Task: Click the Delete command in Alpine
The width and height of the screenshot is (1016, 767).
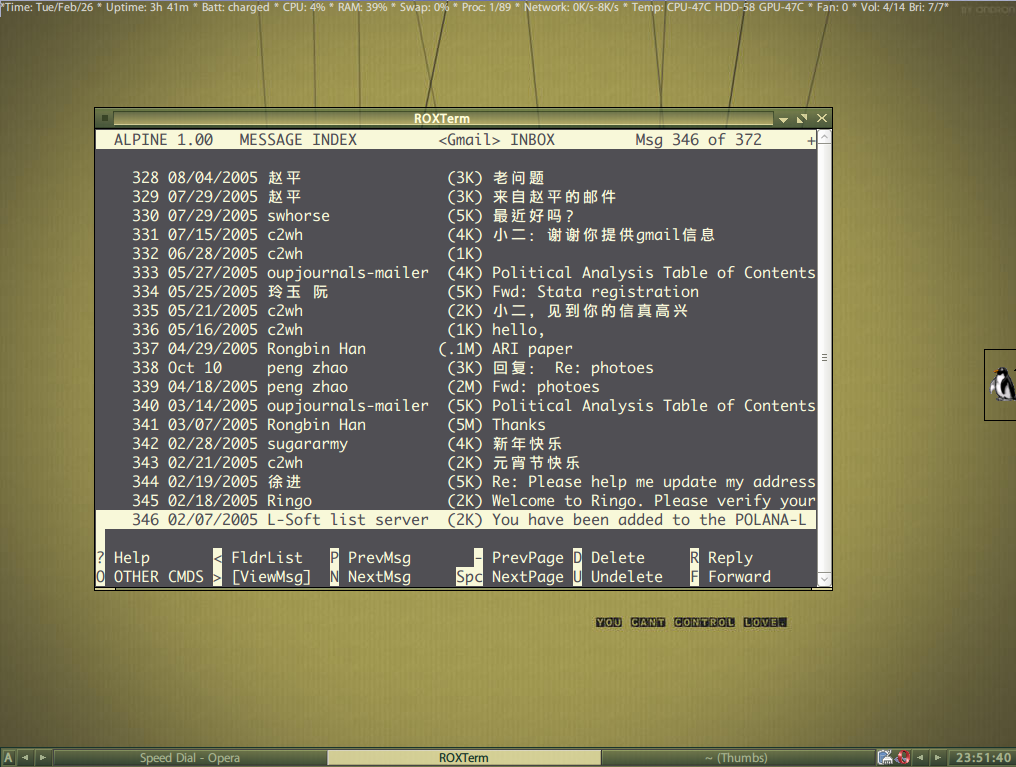Action: point(618,558)
